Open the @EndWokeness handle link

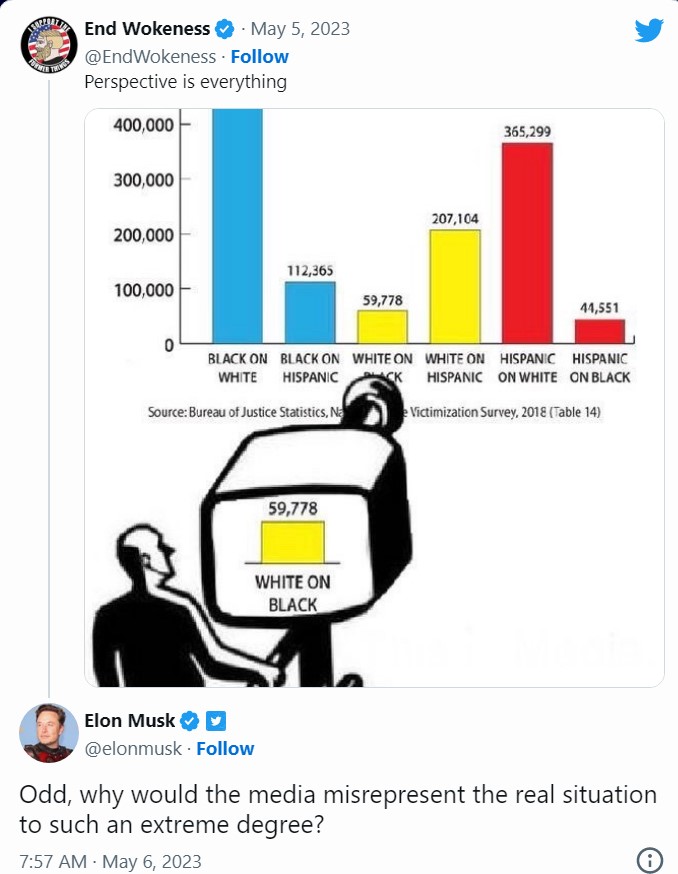click(150, 57)
